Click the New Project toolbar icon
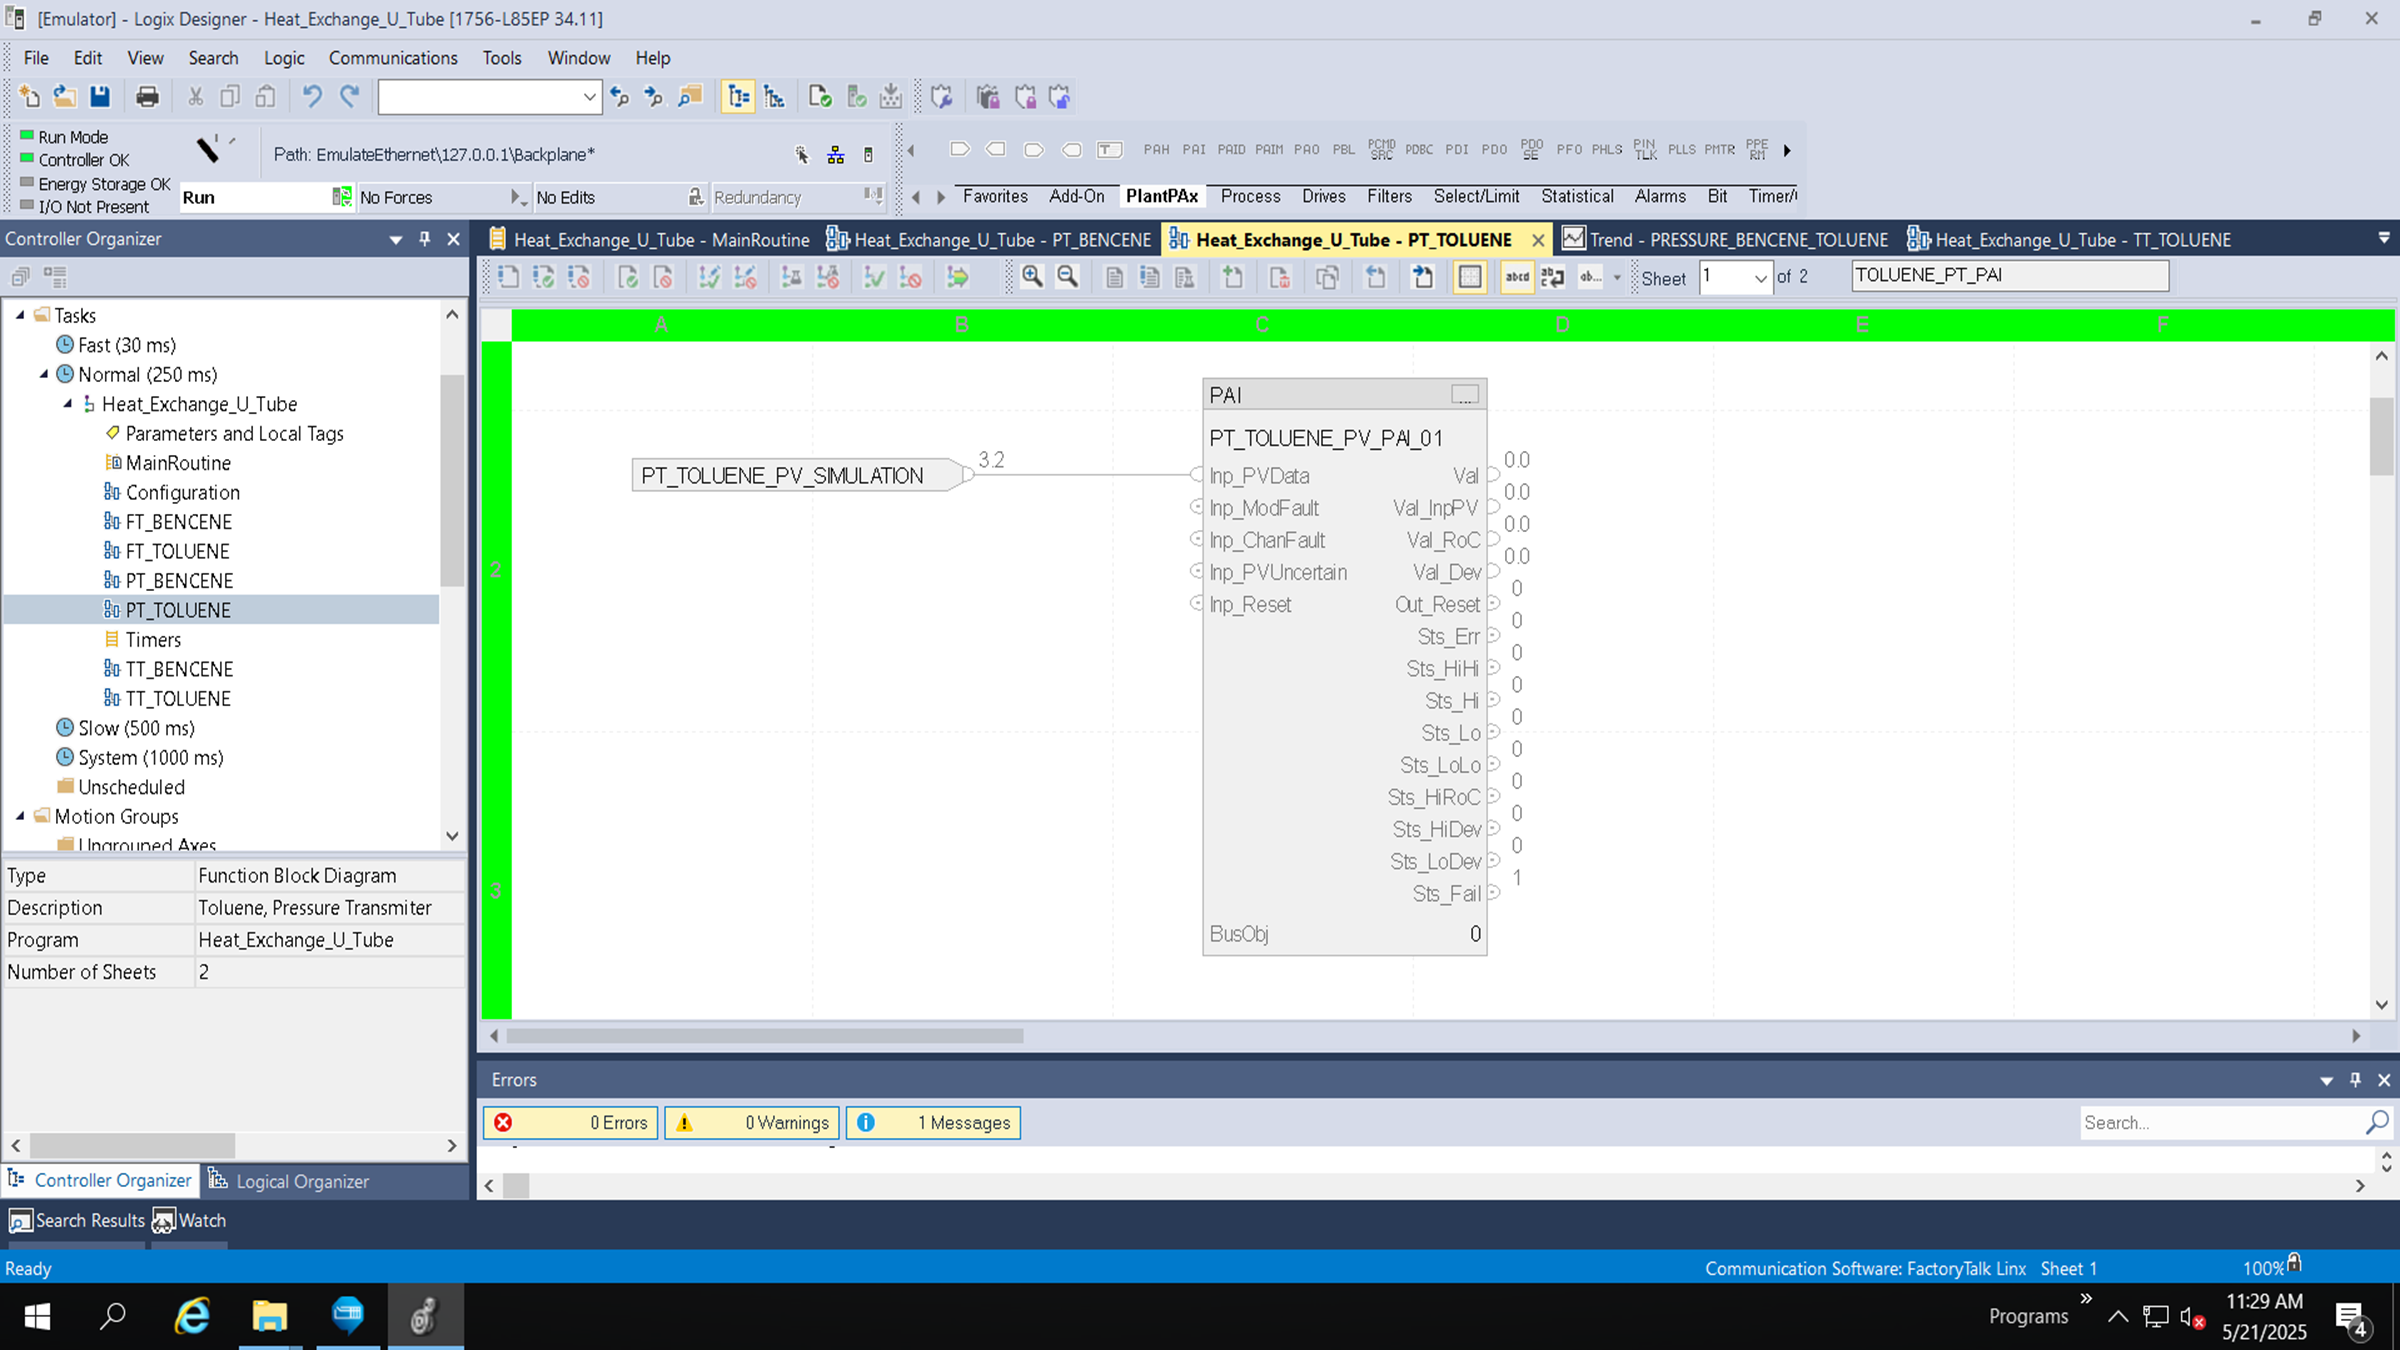Viewport: 2400px width, 1350px height. coord(29,96)
